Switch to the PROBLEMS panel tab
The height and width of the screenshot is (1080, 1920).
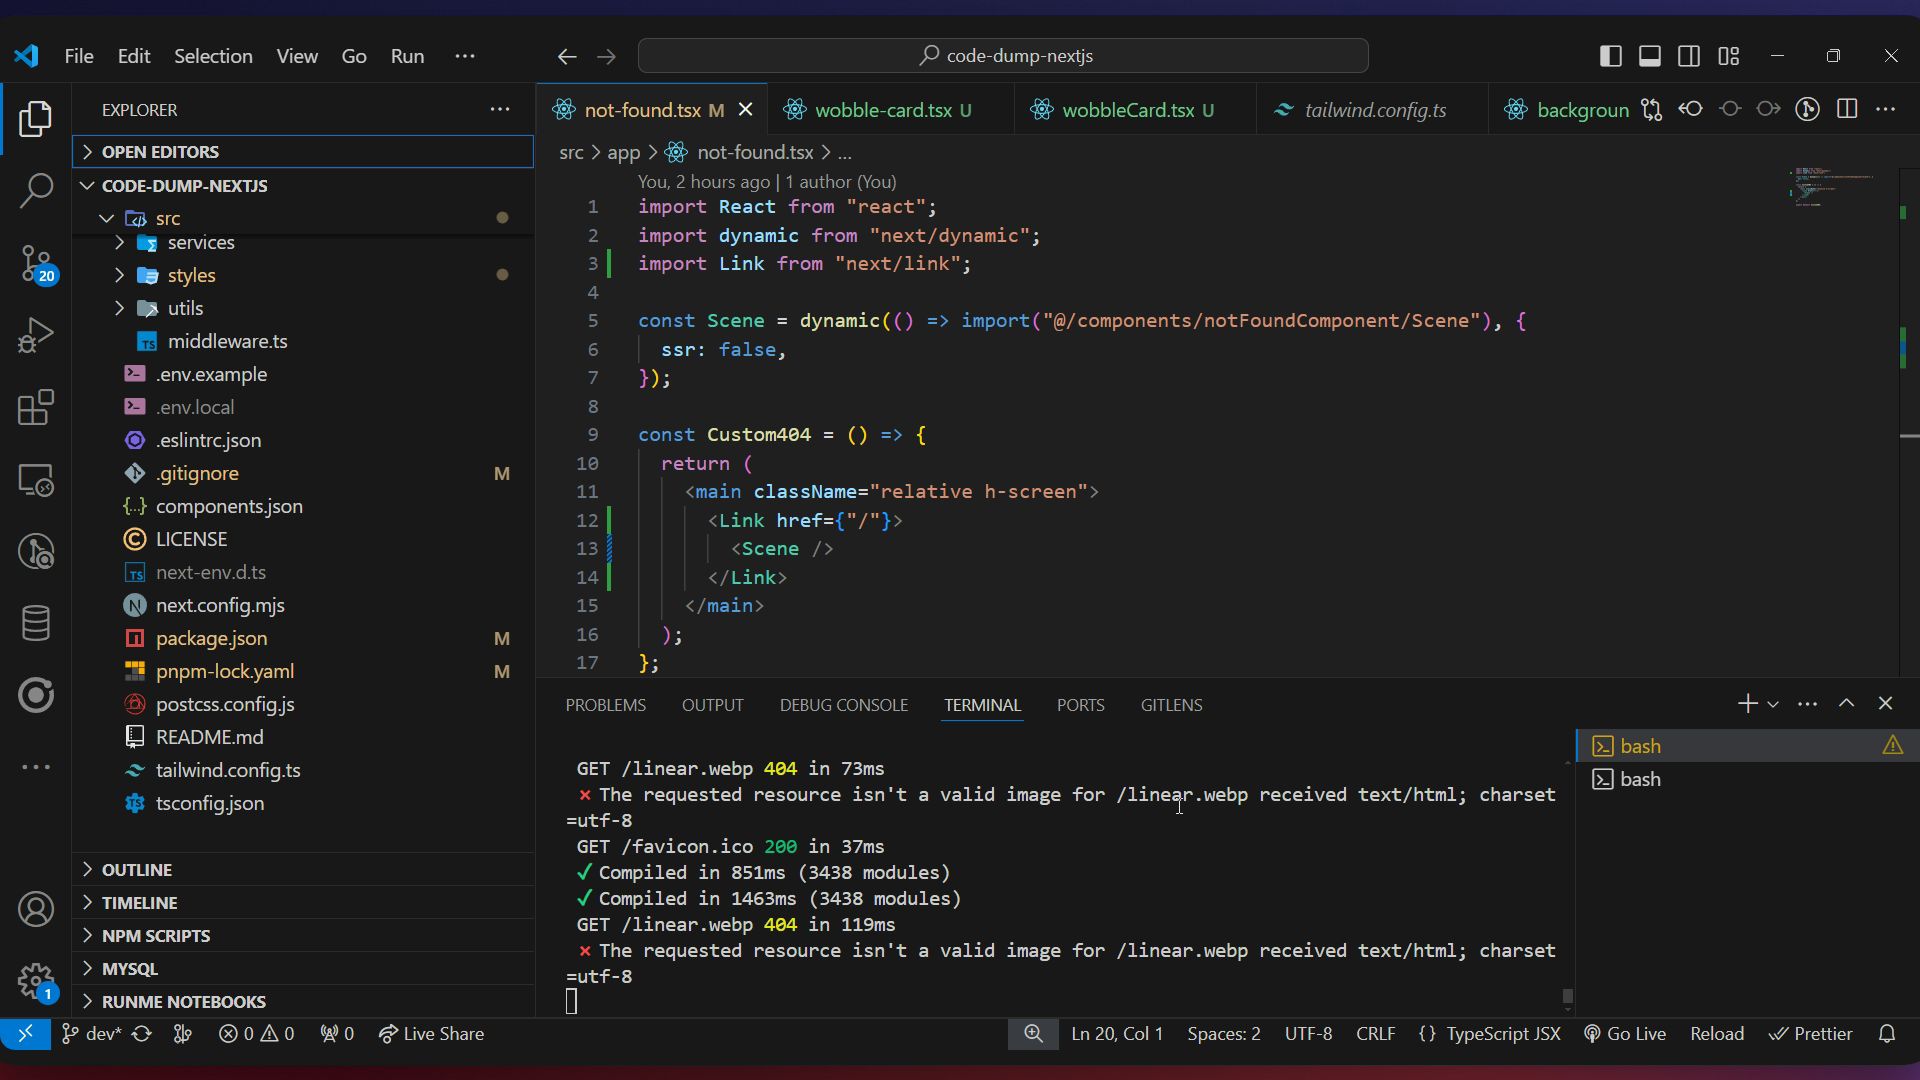pos(605,705)
